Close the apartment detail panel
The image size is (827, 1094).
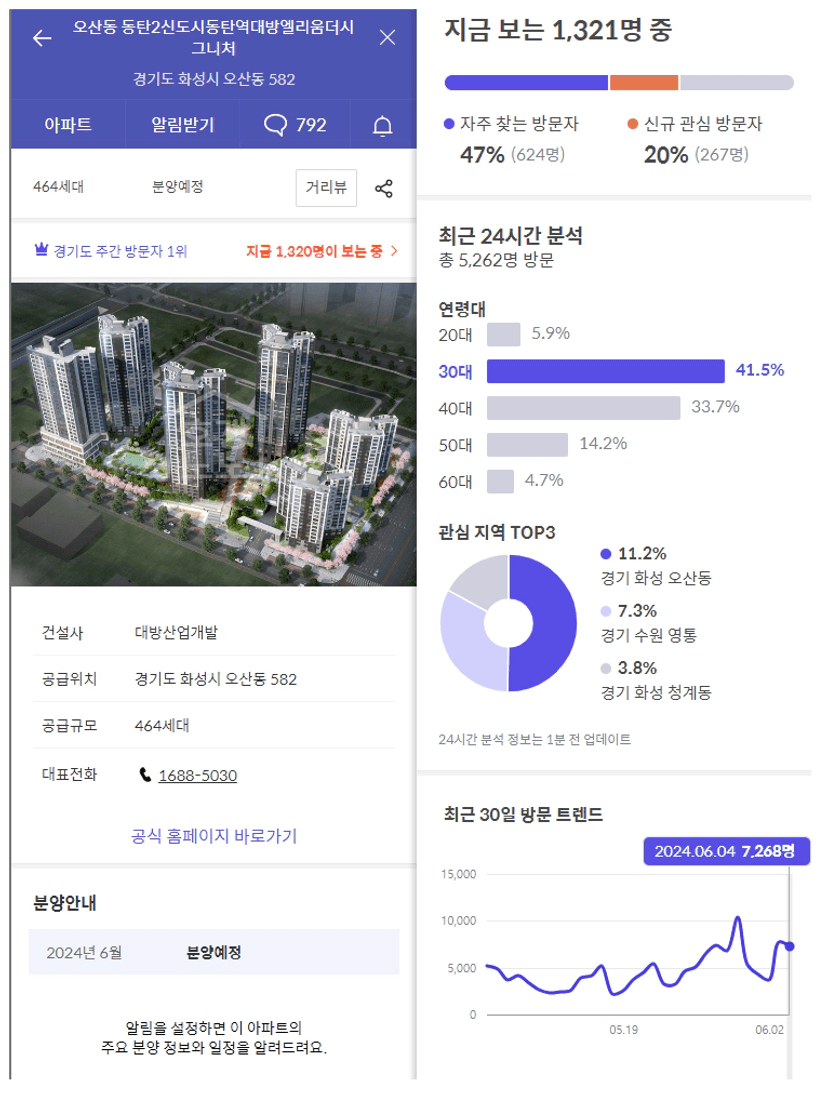click(x=387, y=37)
